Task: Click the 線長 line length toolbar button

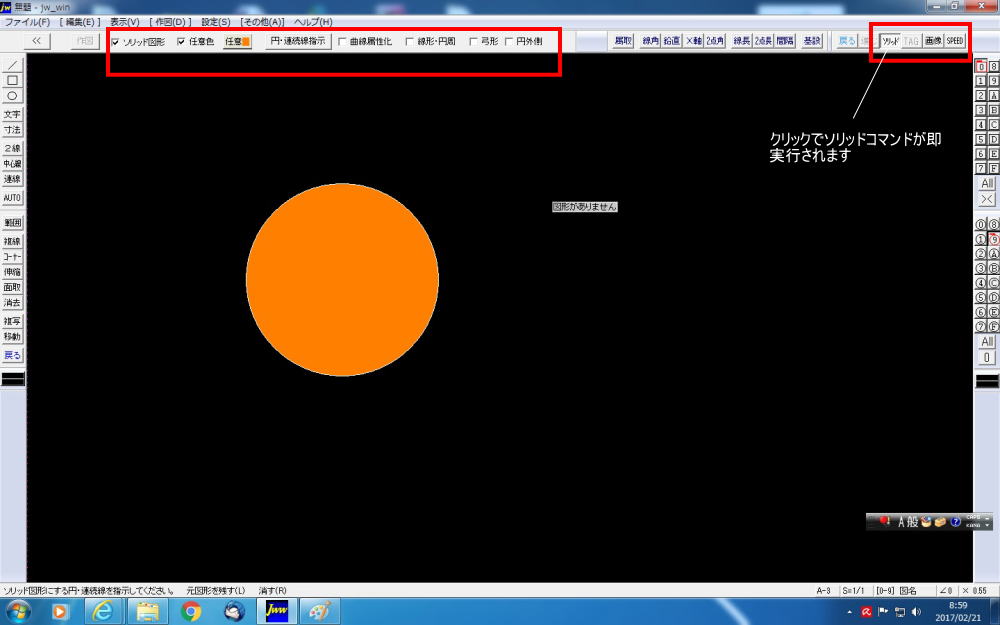Action: [742, 41]
